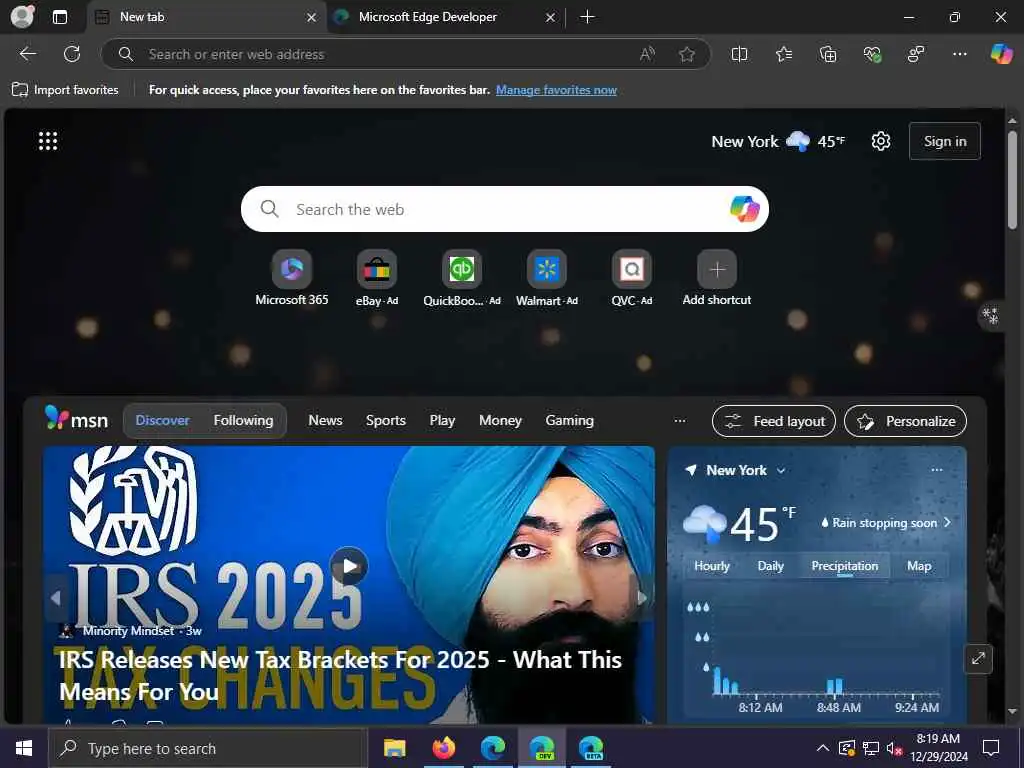The image size is (1024, 768).
Task: Open the apps grid launcher icon
Action: click(x=48, y=141)
